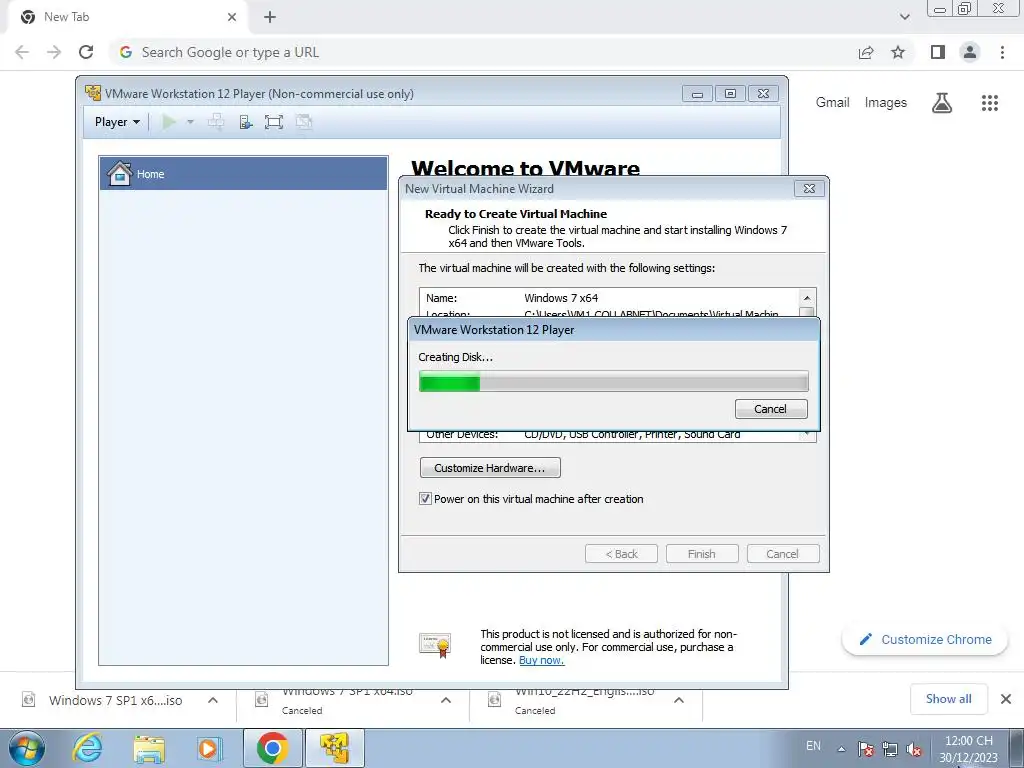Click the share page icon in address bar
This screenshot has height=768, width=1024.
(x=866, y=52)
